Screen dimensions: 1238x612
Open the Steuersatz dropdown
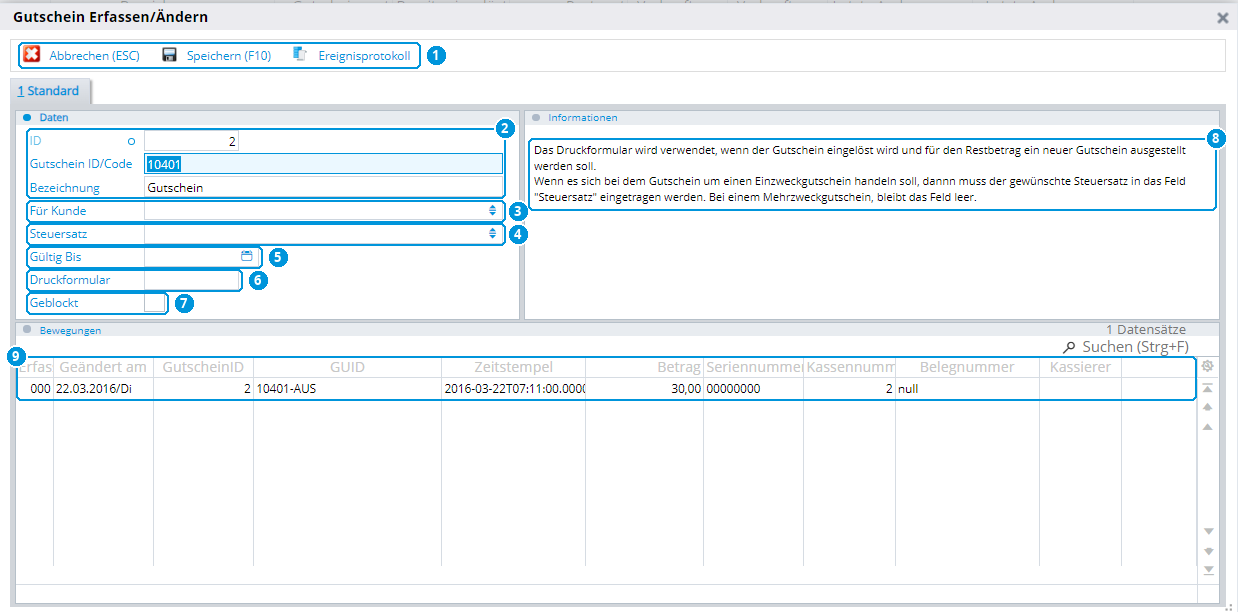[492, 233]
